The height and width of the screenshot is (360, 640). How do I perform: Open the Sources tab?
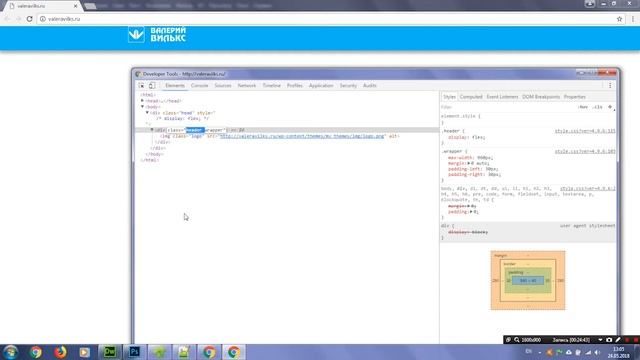[223, 86]
